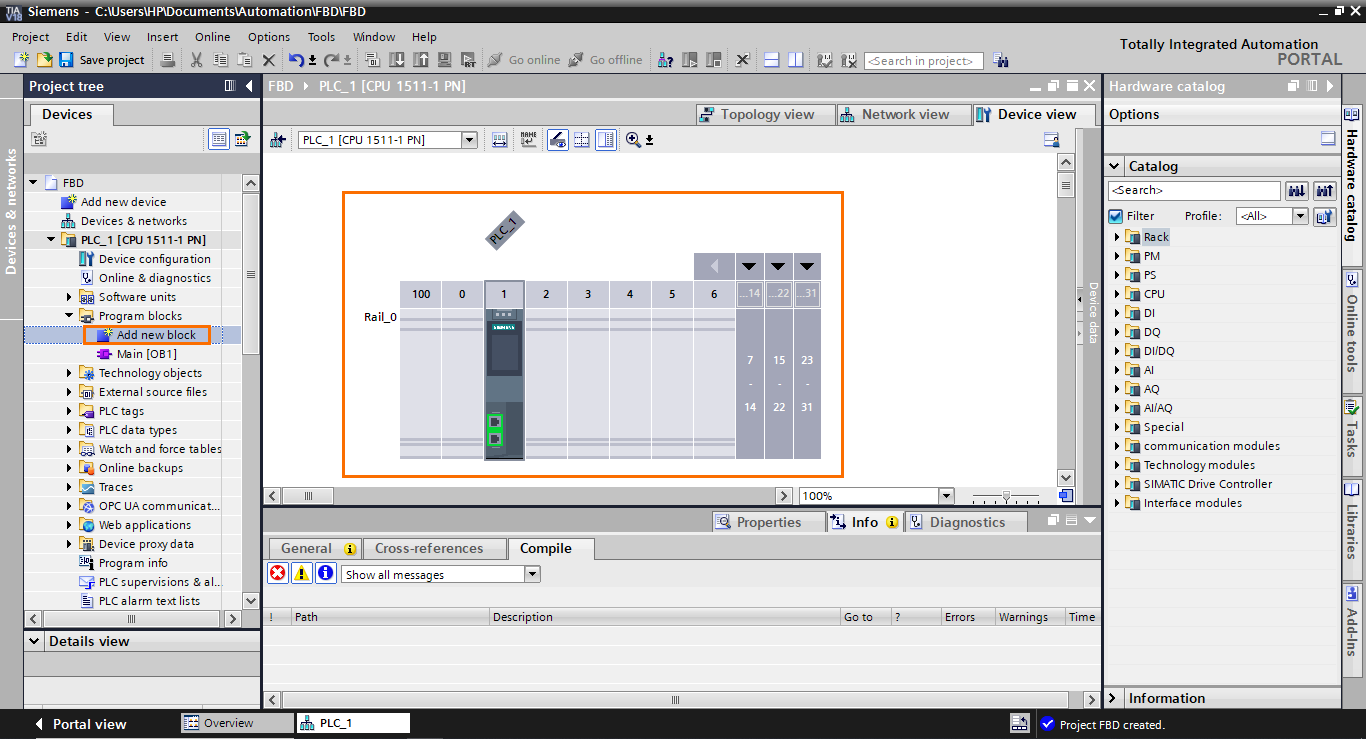The height and width of the screenshot is (739, 1366).
Task: Toggle the page break display icon
Action: (581, 140)
